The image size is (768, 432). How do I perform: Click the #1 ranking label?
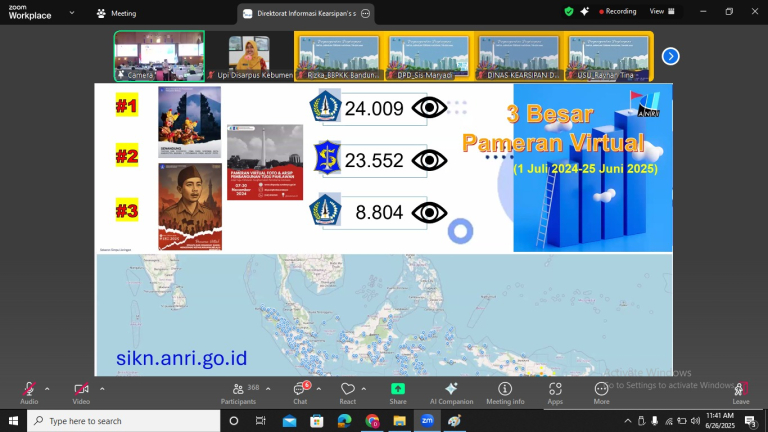point(127,105)
